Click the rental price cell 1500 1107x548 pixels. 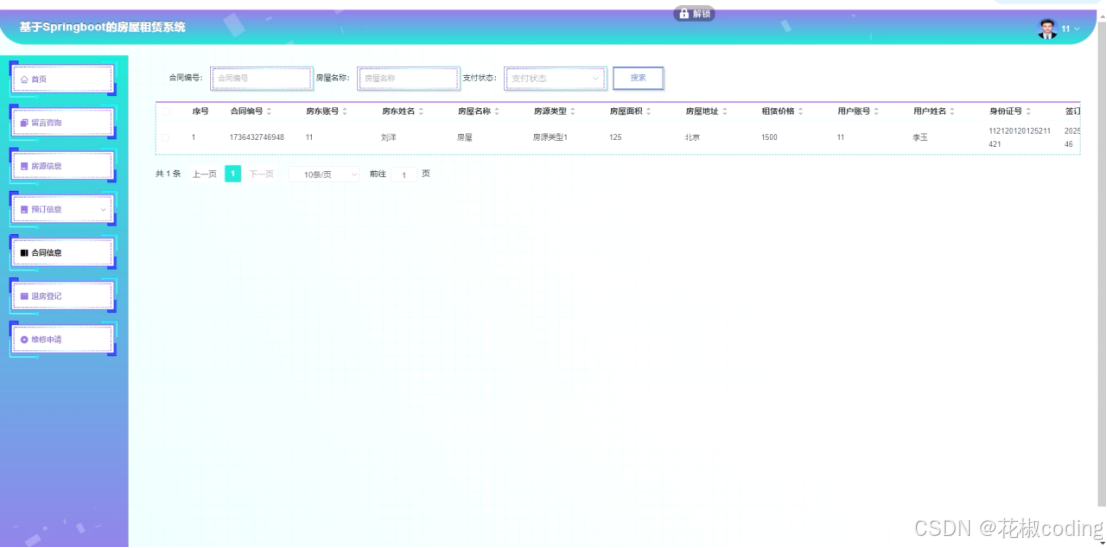[x=769, y=138]
